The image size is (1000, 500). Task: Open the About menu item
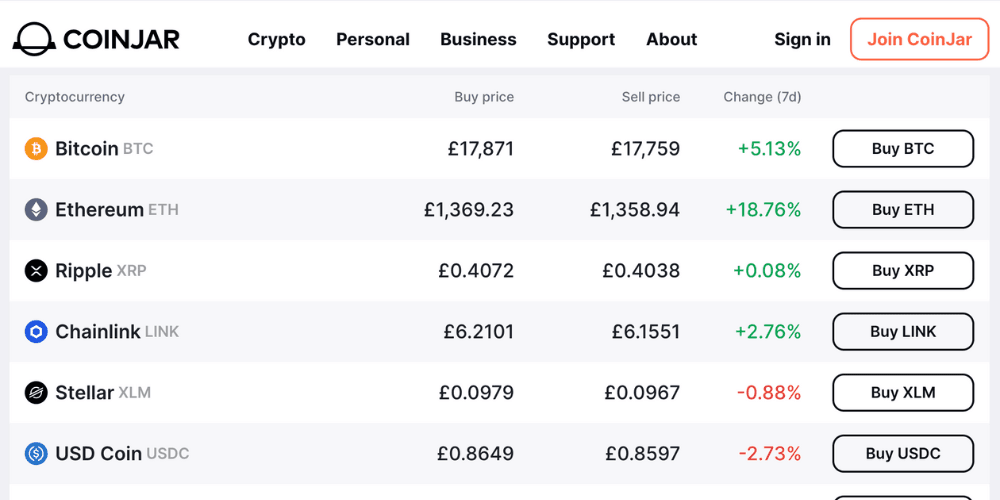672,40
